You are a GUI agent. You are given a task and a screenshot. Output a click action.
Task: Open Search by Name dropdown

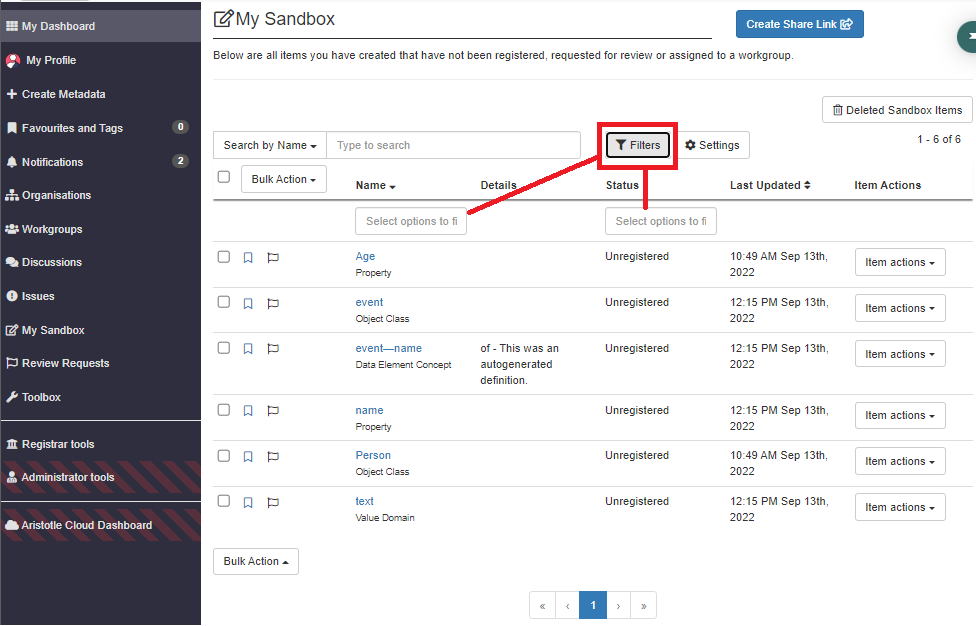pos(270,145)
